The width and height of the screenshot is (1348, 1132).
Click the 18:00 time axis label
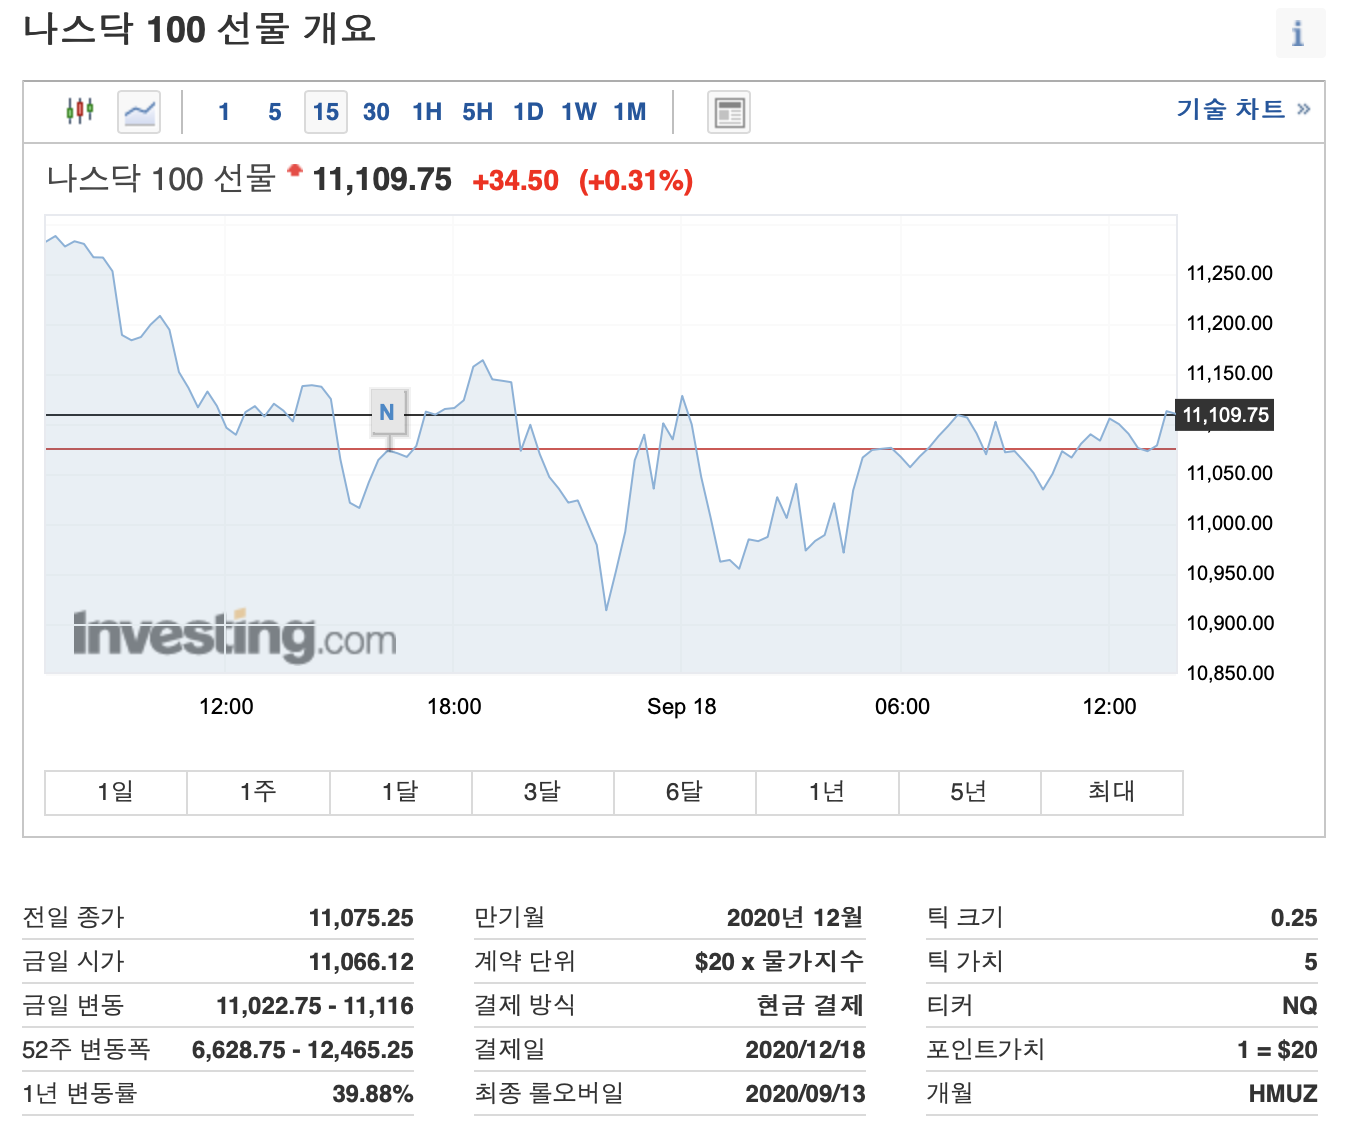[x=454, y=707]
